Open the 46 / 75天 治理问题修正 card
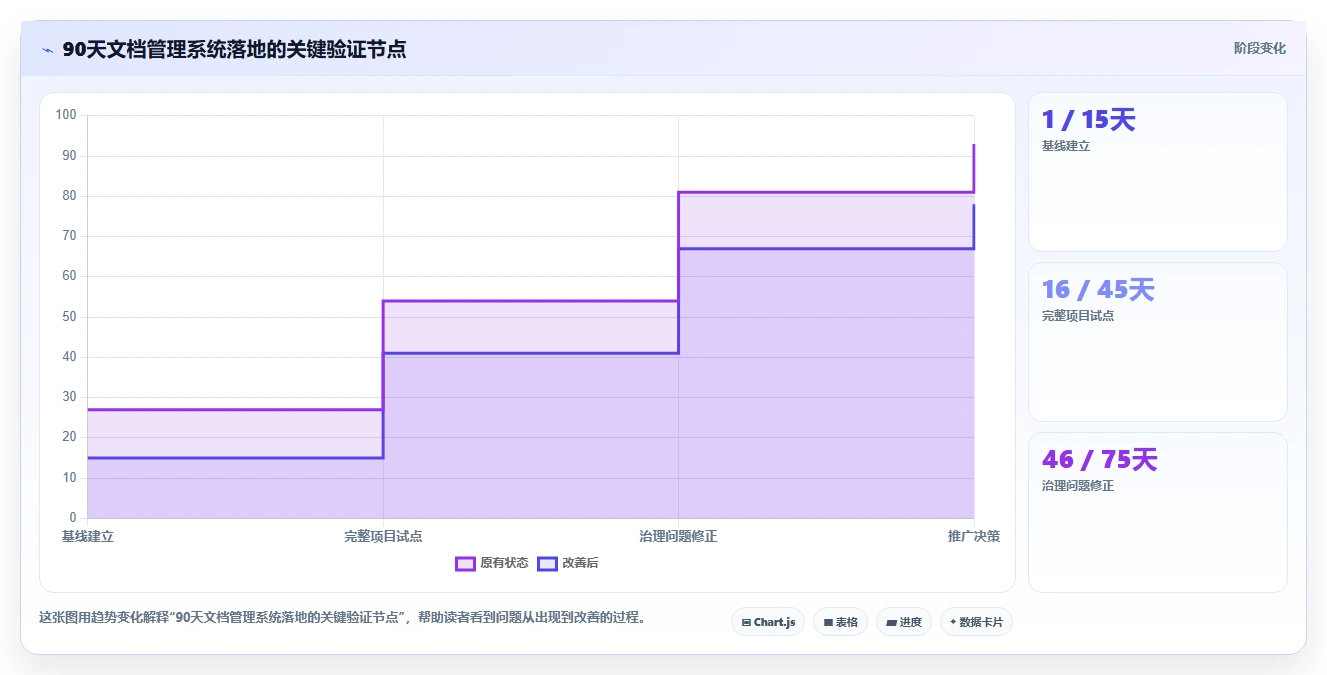 click(1157, 512)
